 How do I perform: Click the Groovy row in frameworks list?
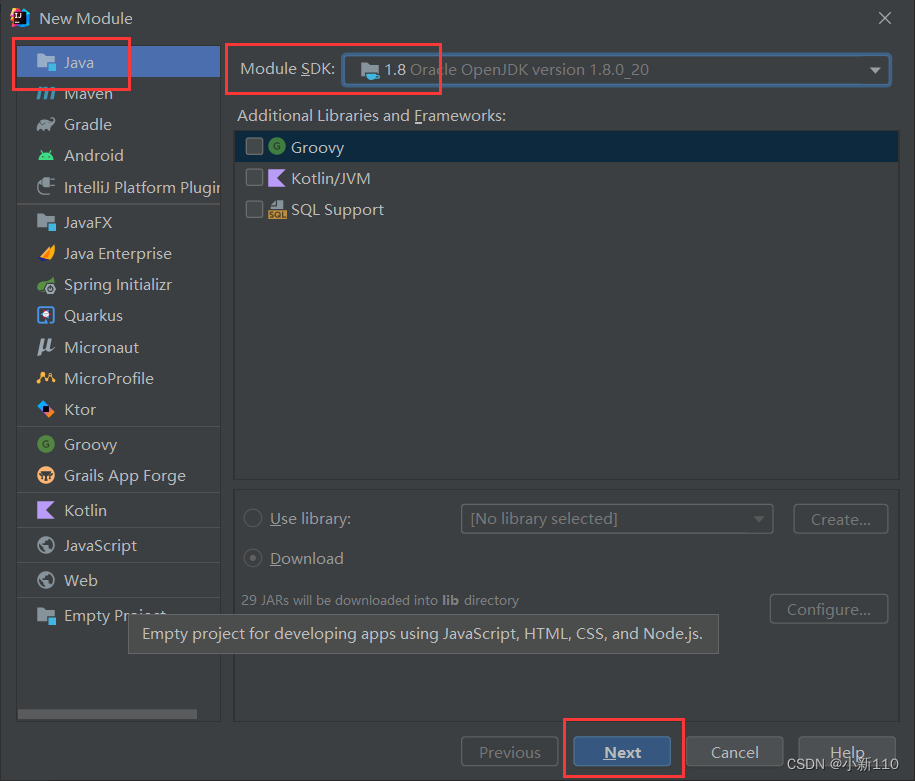pyautogui.click(x=566, y=147)
